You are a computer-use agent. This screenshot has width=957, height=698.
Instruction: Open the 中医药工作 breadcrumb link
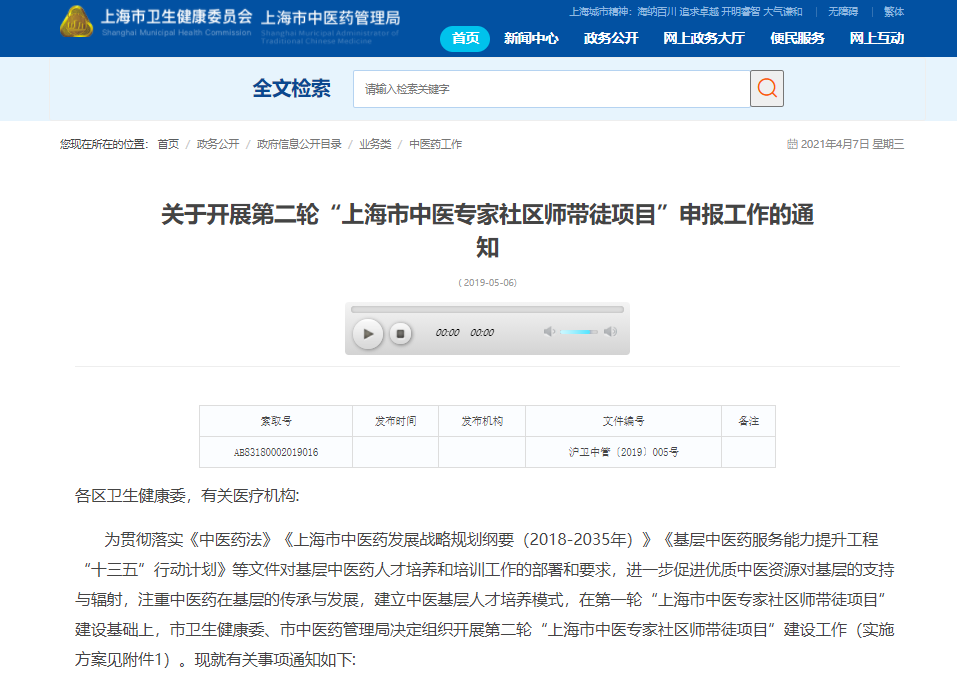(x=435, y=144)
